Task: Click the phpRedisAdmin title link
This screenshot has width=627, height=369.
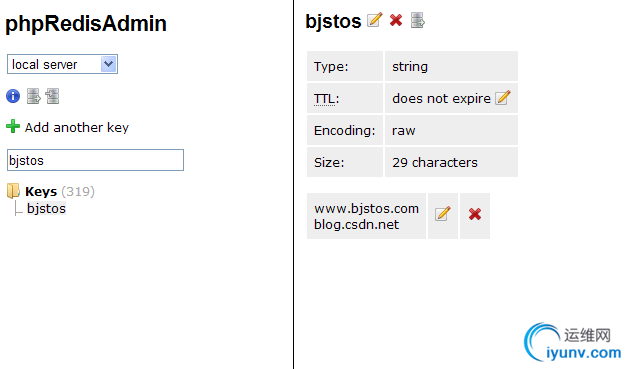Action: pos(86,23)
